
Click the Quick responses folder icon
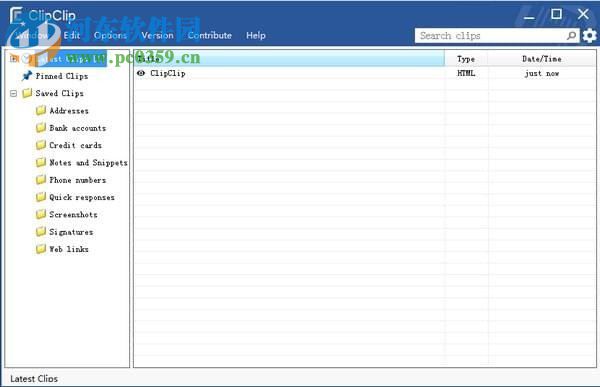tap(41, 197)
